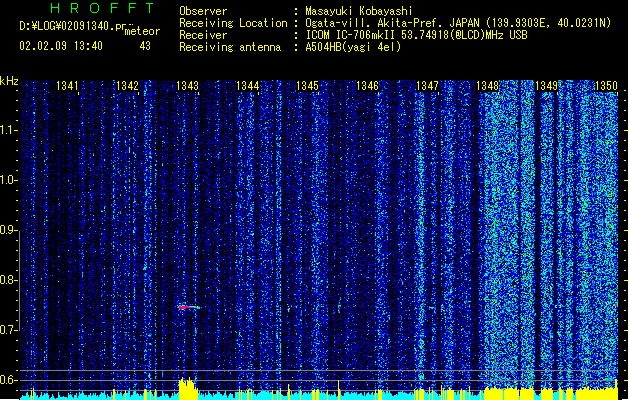Click the meteor count value 43
The image size is (629, 400).
point(145,46)
